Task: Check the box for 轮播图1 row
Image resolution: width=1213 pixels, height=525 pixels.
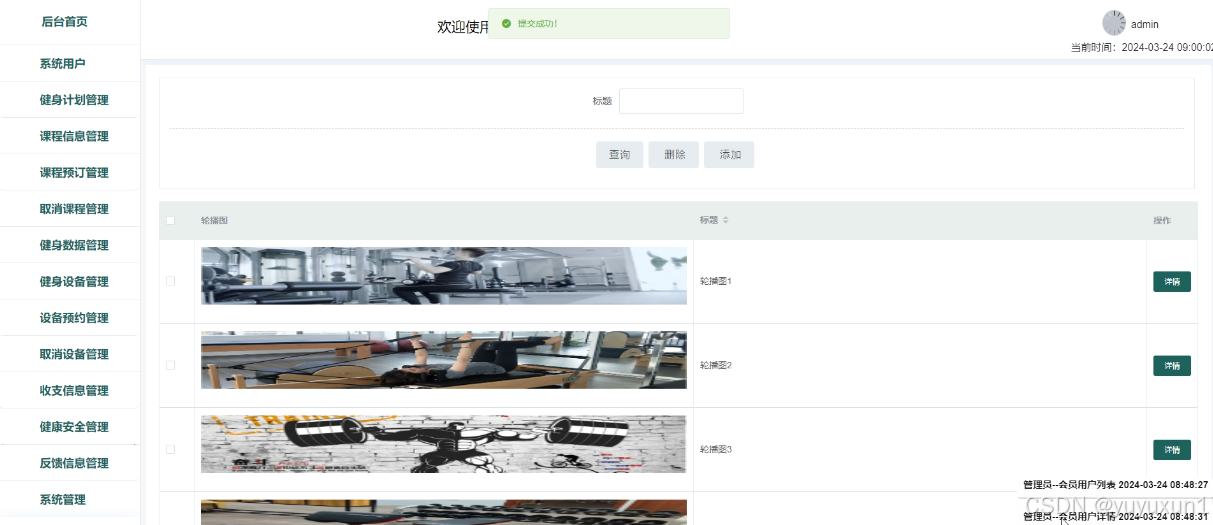Action: point(170,281)
